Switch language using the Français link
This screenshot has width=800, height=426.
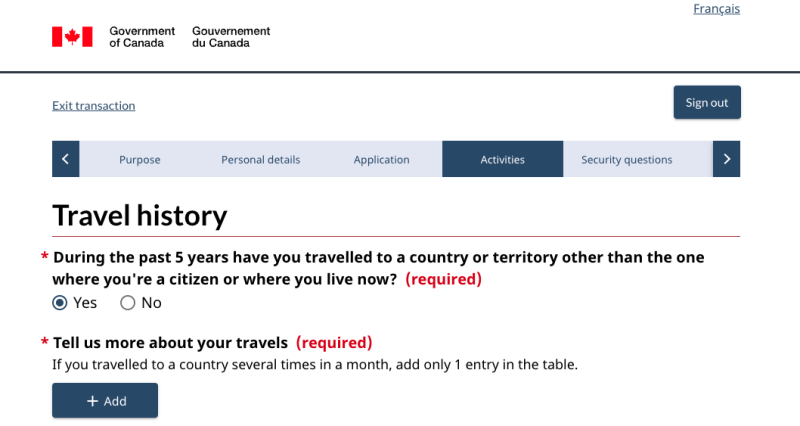[716, 9]
